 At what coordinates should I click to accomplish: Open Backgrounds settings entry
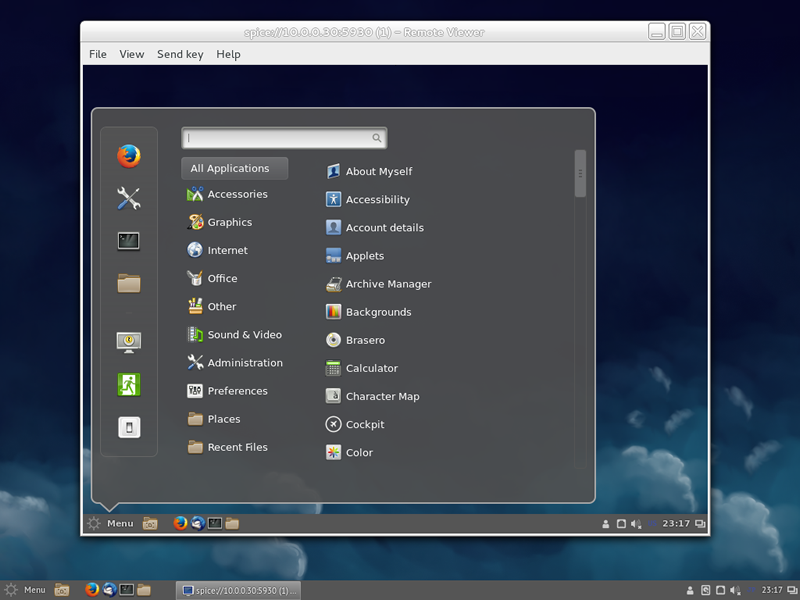(x=369, y=312)
